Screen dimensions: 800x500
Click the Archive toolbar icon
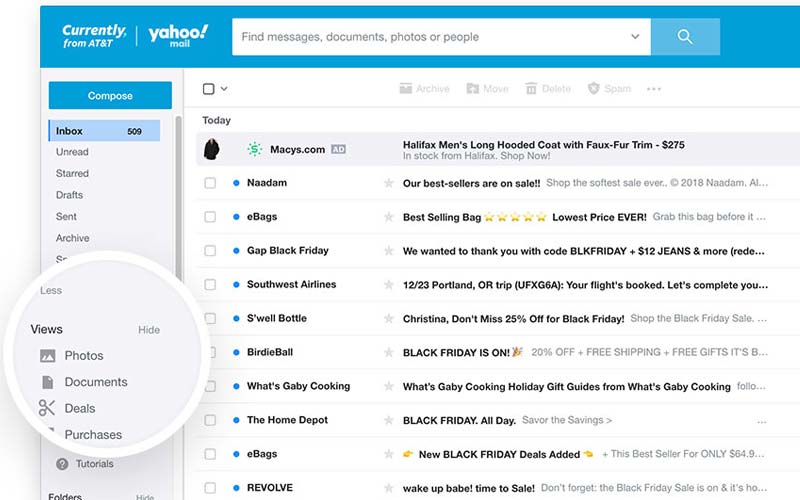tap(406, 89)
